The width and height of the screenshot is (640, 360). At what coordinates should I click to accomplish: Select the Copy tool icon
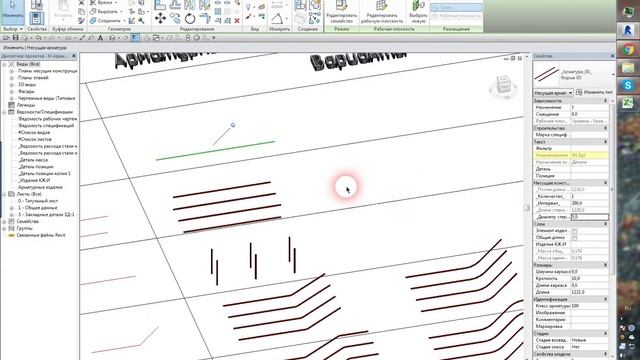[175, 18]
